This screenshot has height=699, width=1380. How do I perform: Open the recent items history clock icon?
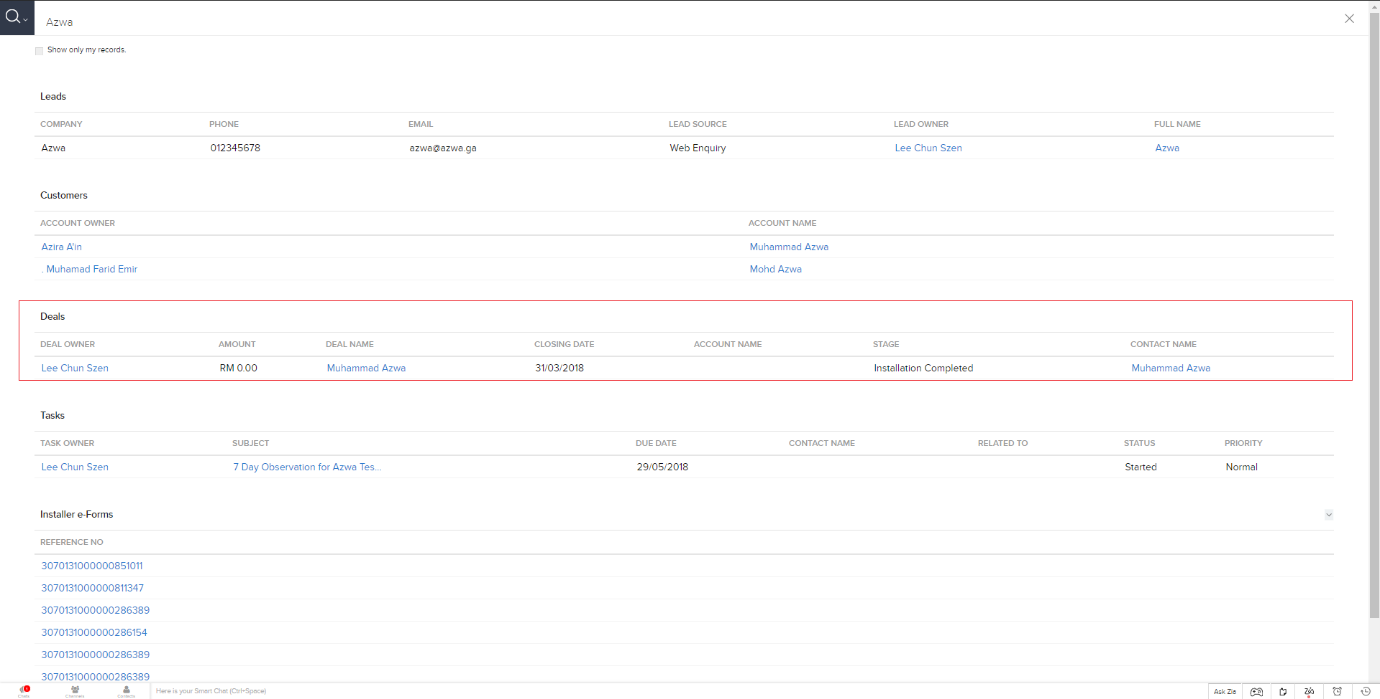pos(1365,691)
